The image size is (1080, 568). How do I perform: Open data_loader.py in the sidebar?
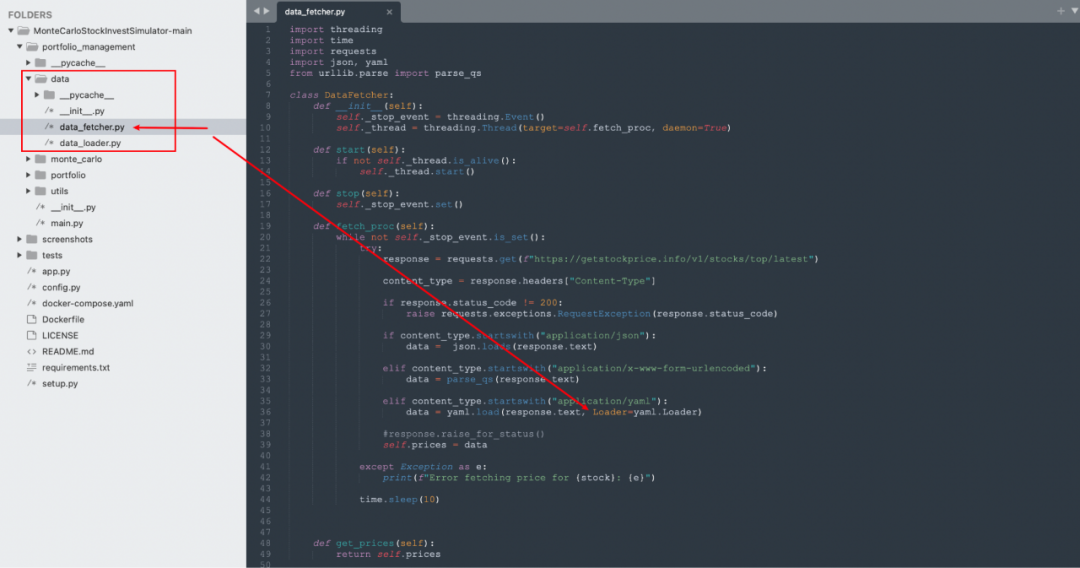pyautogui.click(x=89, y=143)
